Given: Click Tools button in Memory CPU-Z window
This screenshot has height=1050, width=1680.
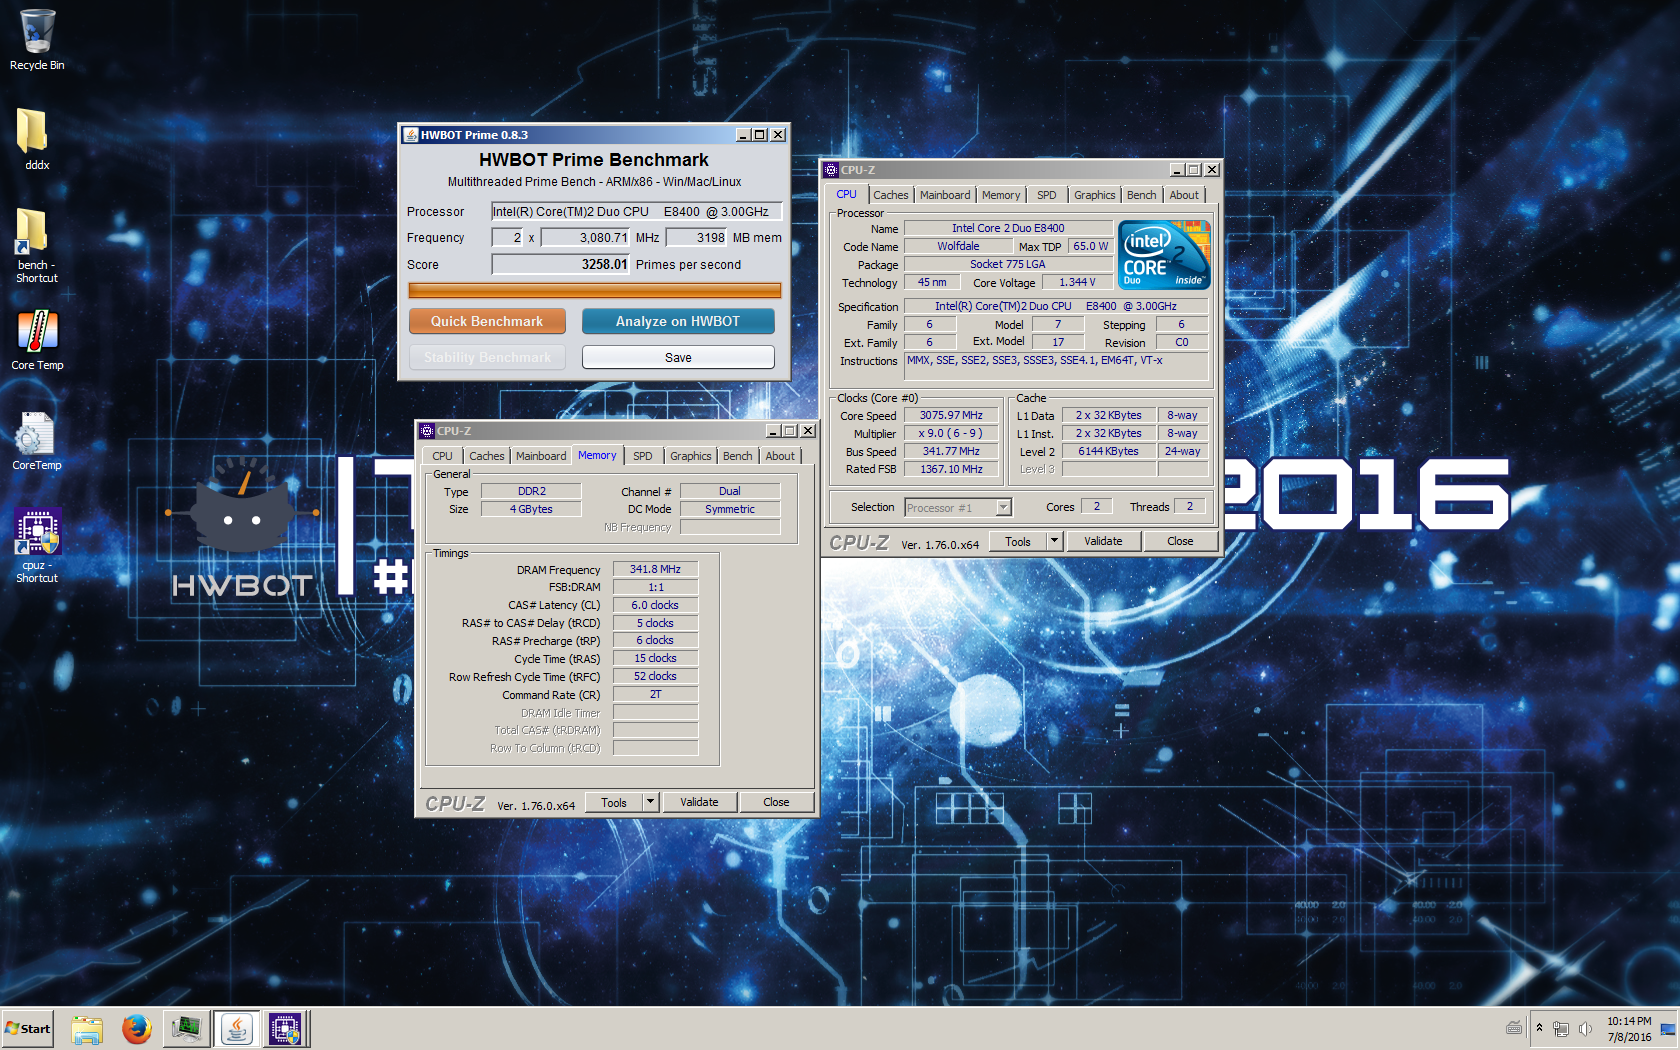Looking at the screenshot, I should pyautogui.click(x=614, y=802).
